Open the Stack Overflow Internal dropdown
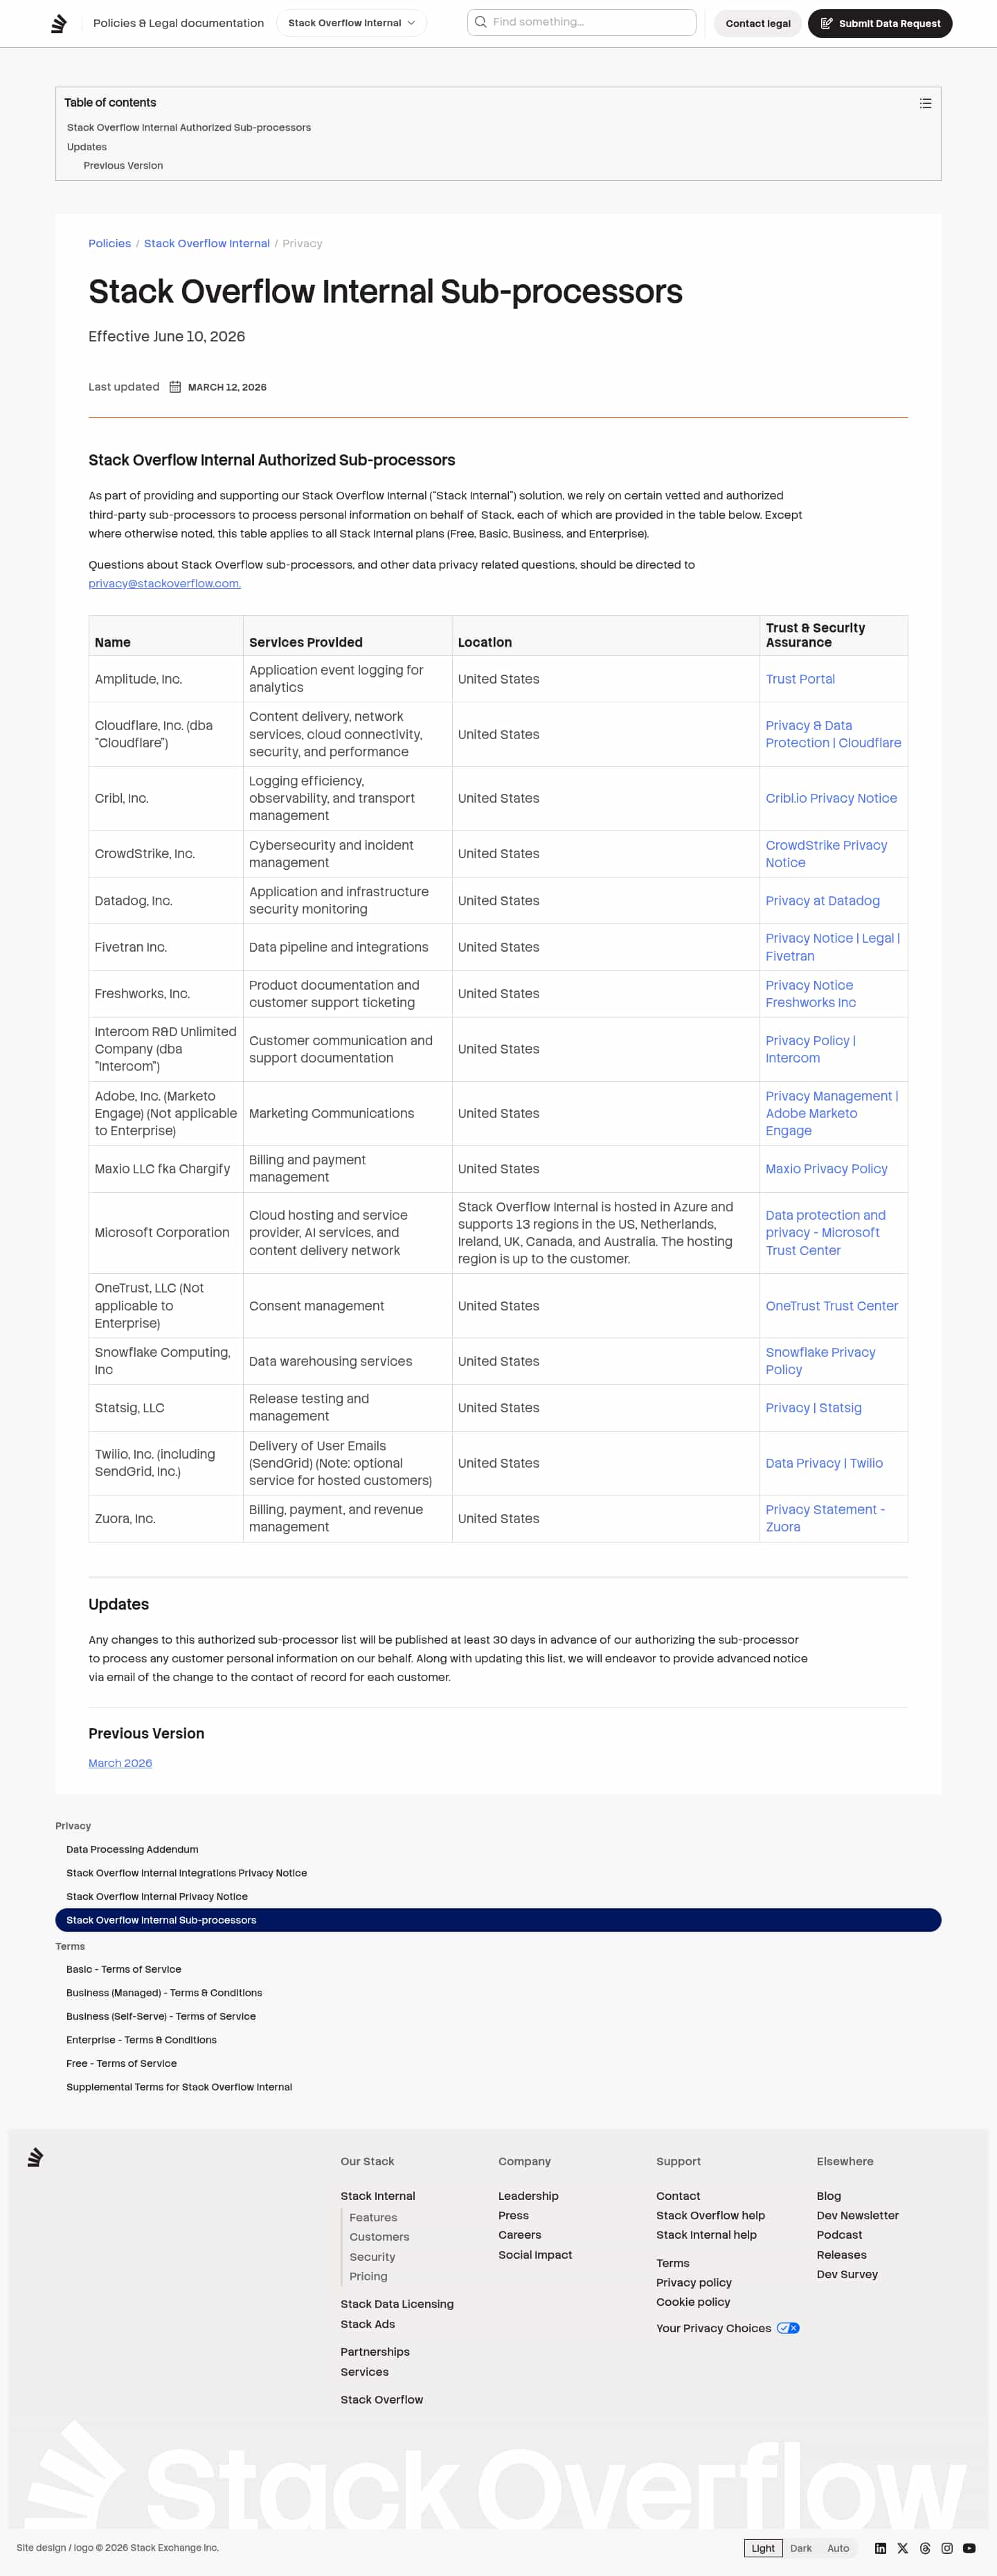 point(351,23)
